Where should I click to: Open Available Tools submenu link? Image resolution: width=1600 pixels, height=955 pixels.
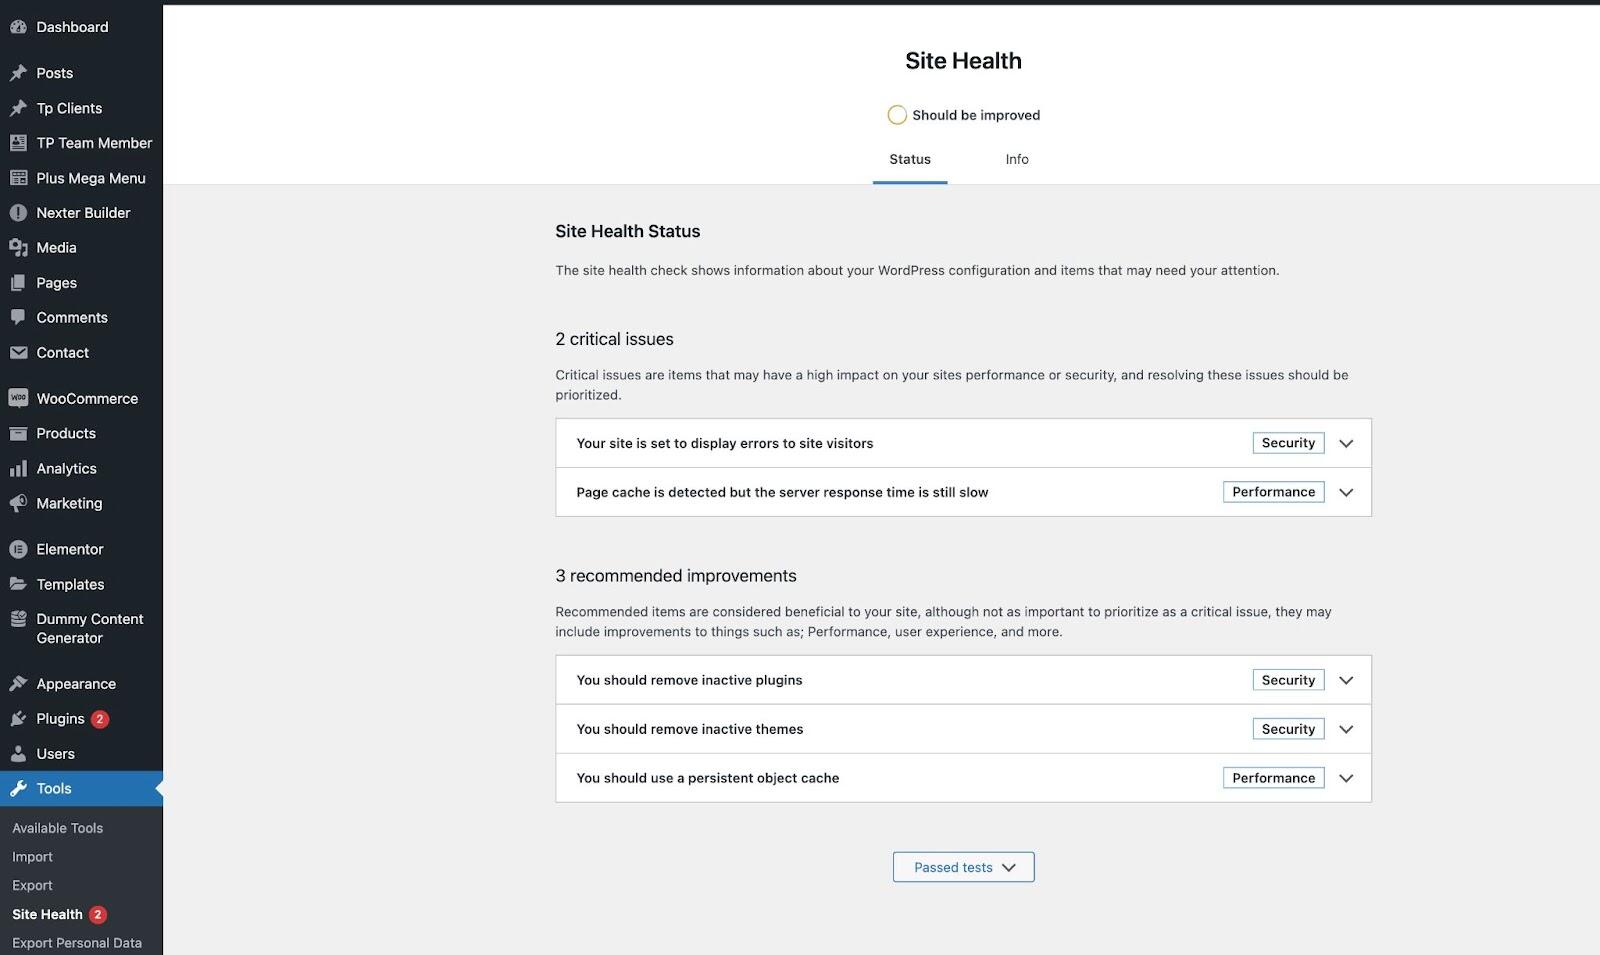[x=57, y=828]
